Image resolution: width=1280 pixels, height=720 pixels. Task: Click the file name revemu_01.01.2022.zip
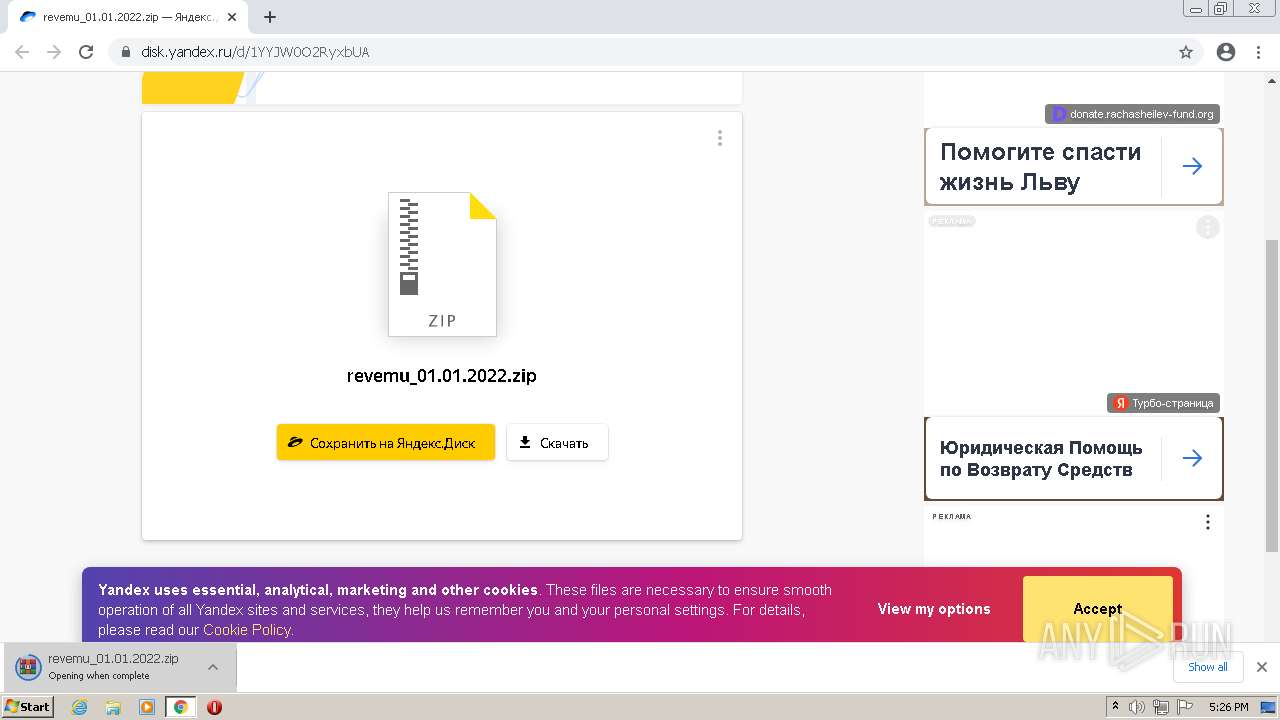442,376
